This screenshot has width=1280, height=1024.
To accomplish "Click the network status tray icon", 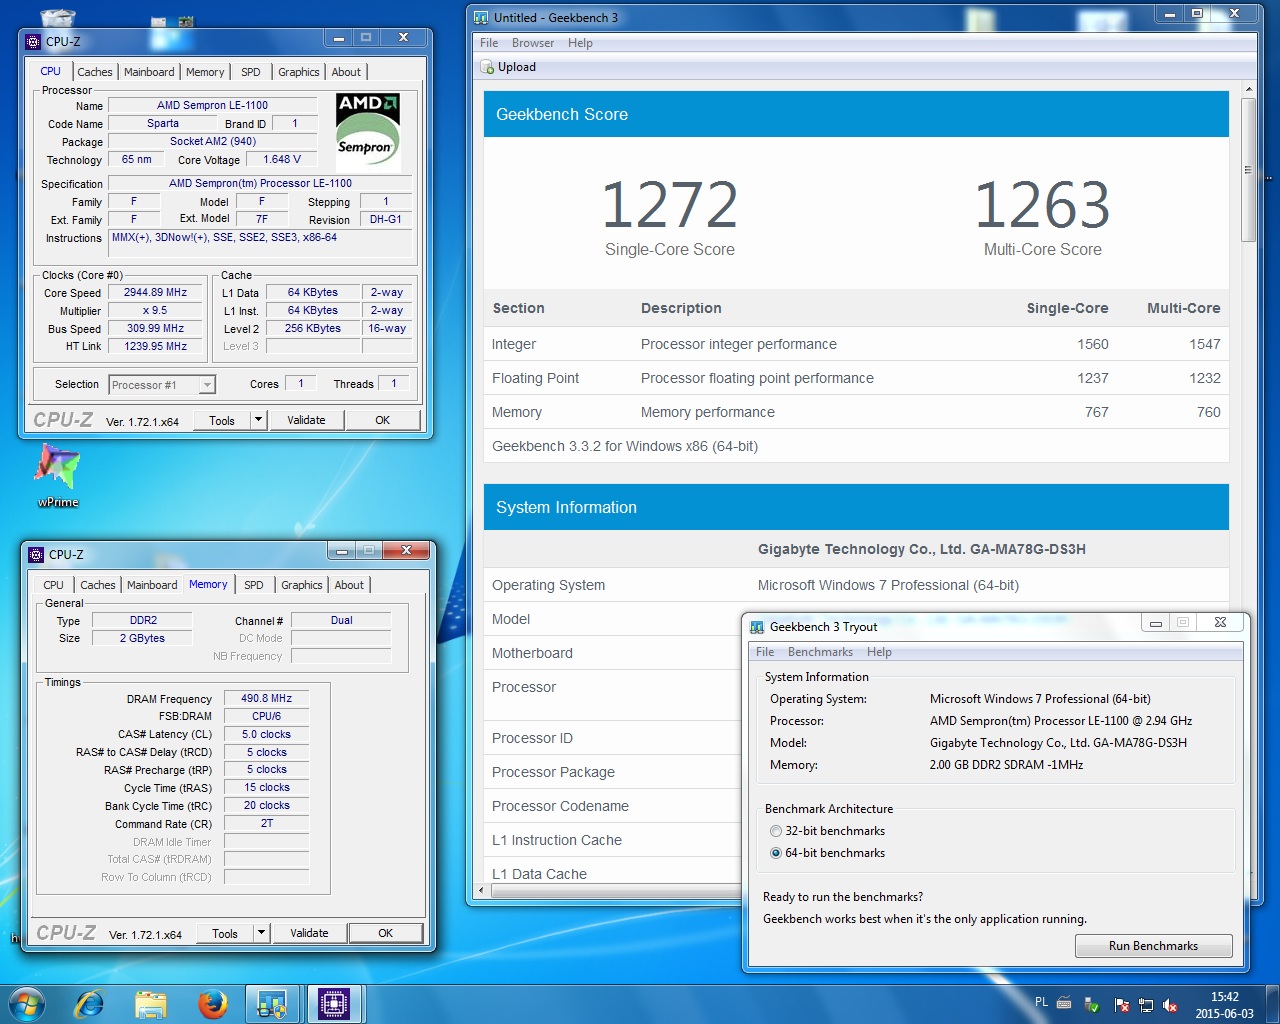I will point(1146,1005).
